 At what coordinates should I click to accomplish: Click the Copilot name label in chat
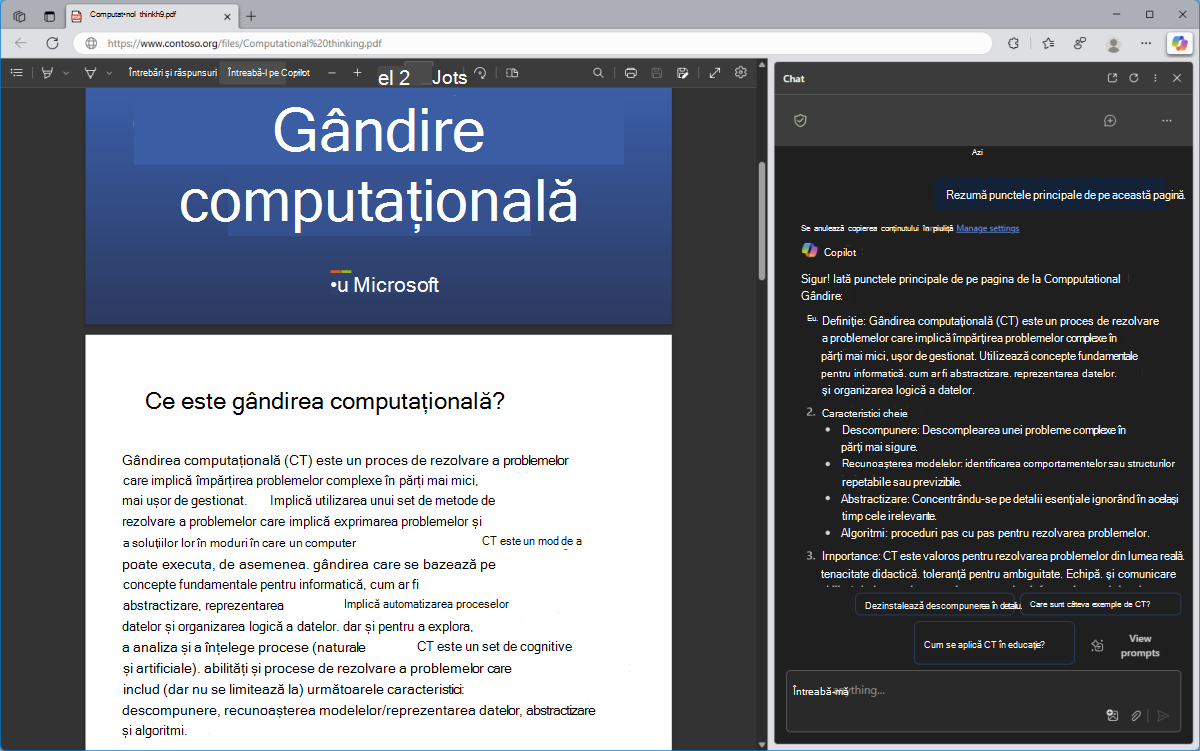[x=839, y=253]
